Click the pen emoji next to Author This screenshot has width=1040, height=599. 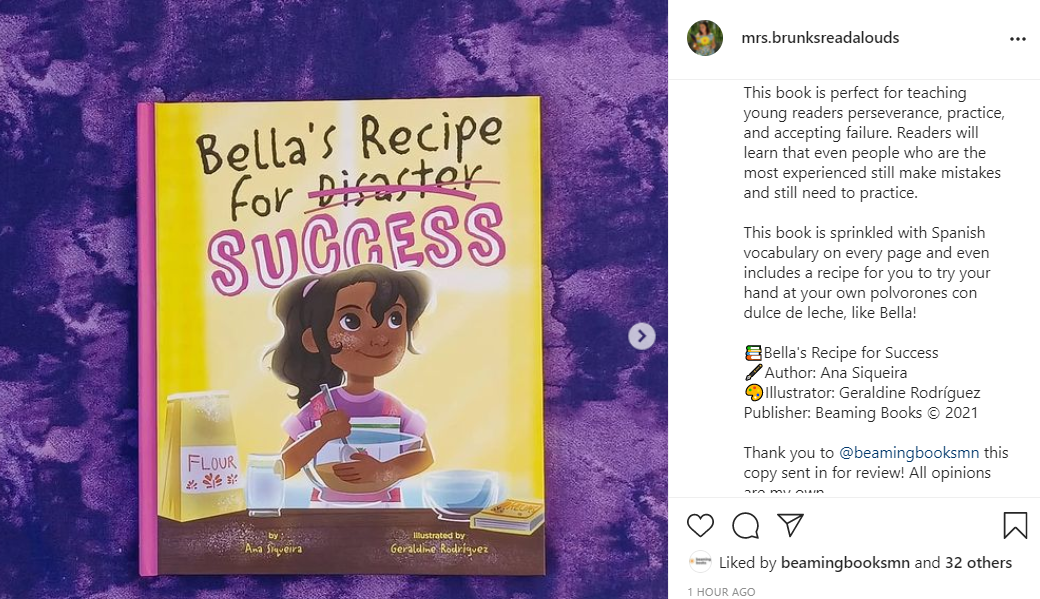[753, 372]
